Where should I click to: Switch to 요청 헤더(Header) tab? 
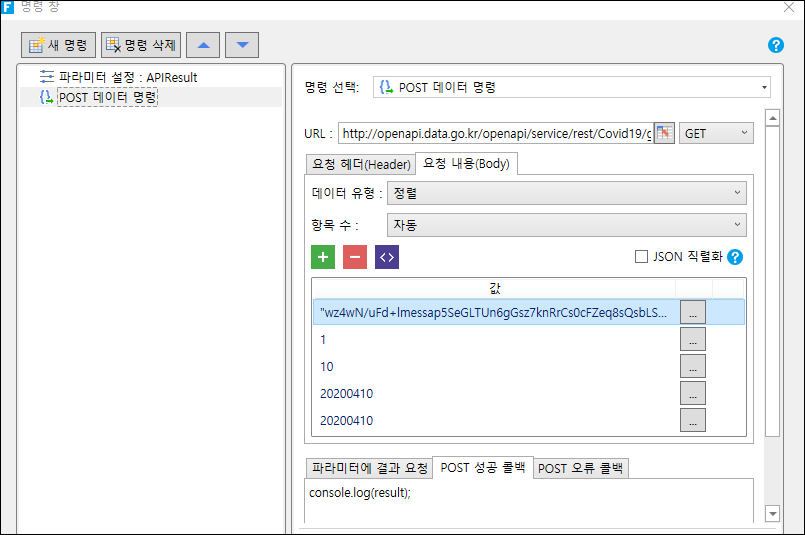pos(361,164)
